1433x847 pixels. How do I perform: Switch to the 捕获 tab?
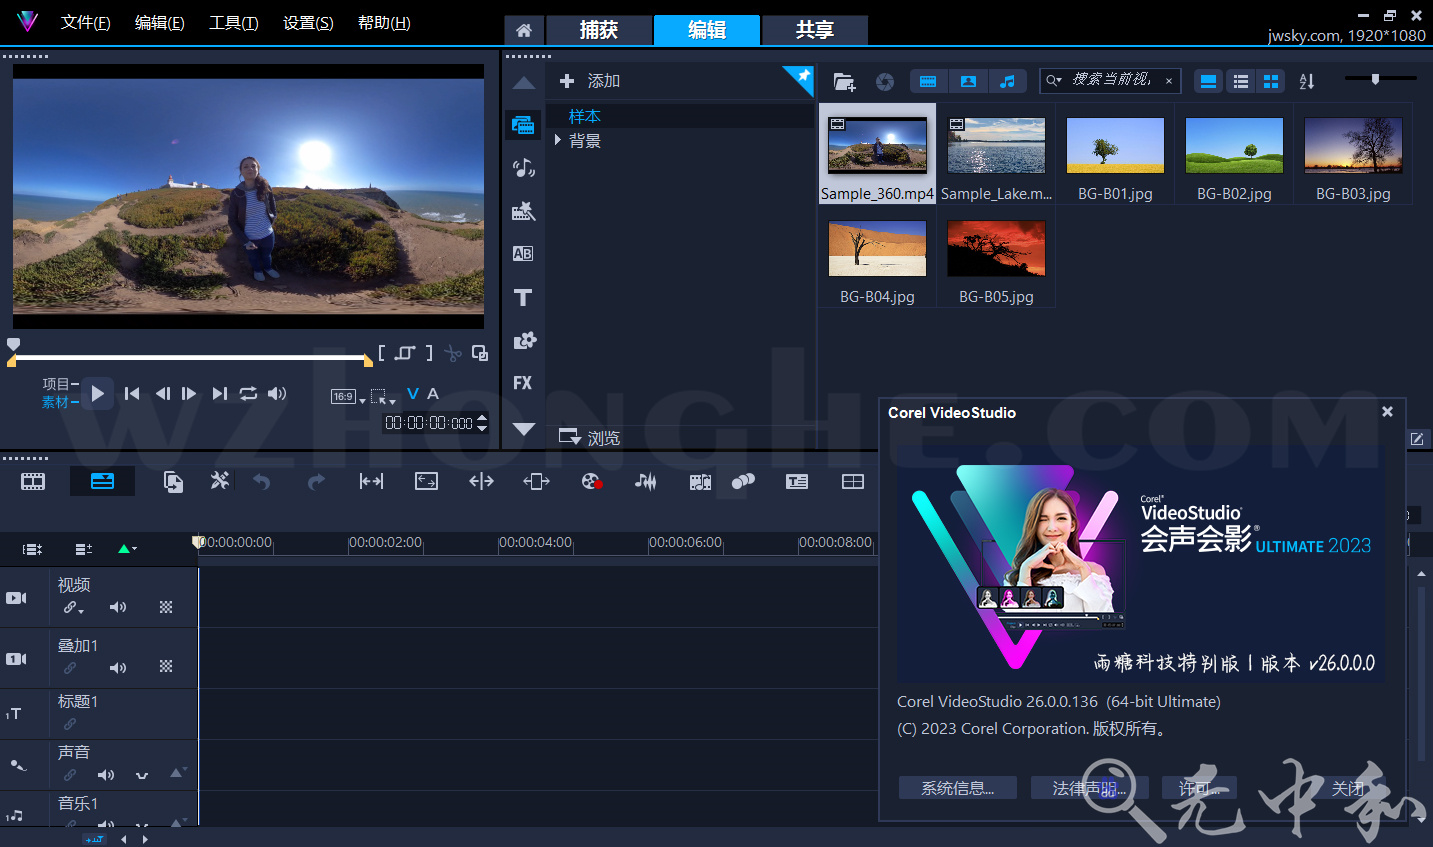pyautogui.click(x=599, y=30)
